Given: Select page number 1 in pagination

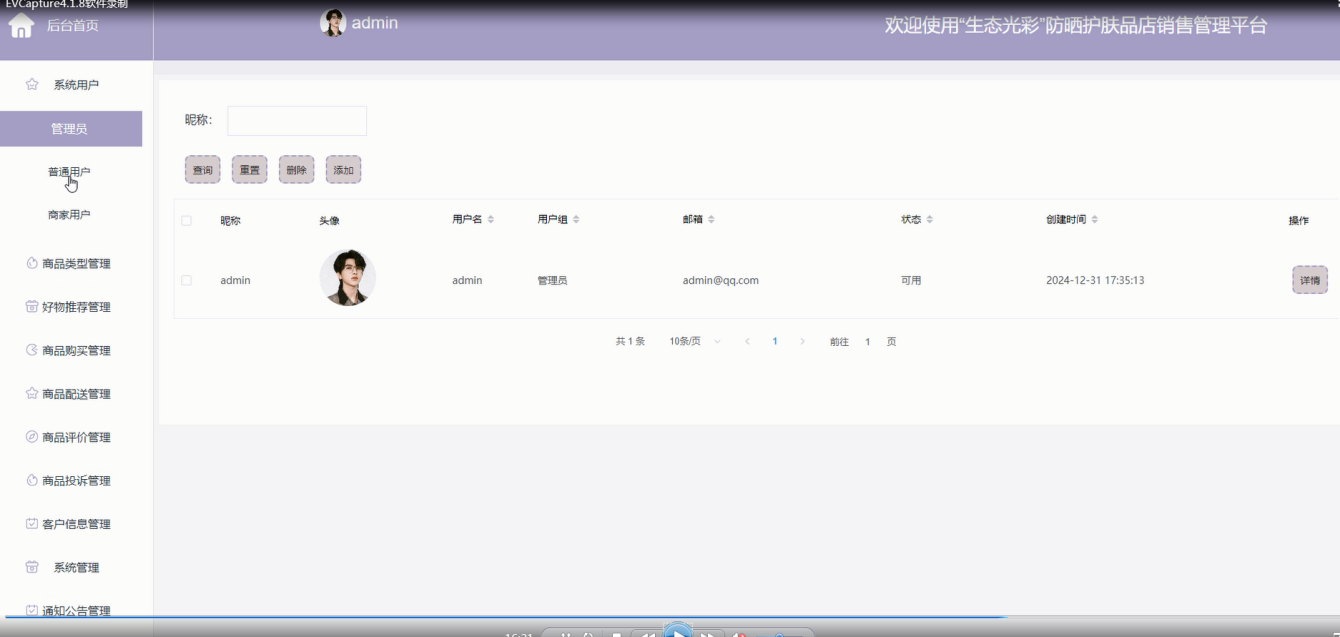Looking at the screenshot, I should pos(775,342).
